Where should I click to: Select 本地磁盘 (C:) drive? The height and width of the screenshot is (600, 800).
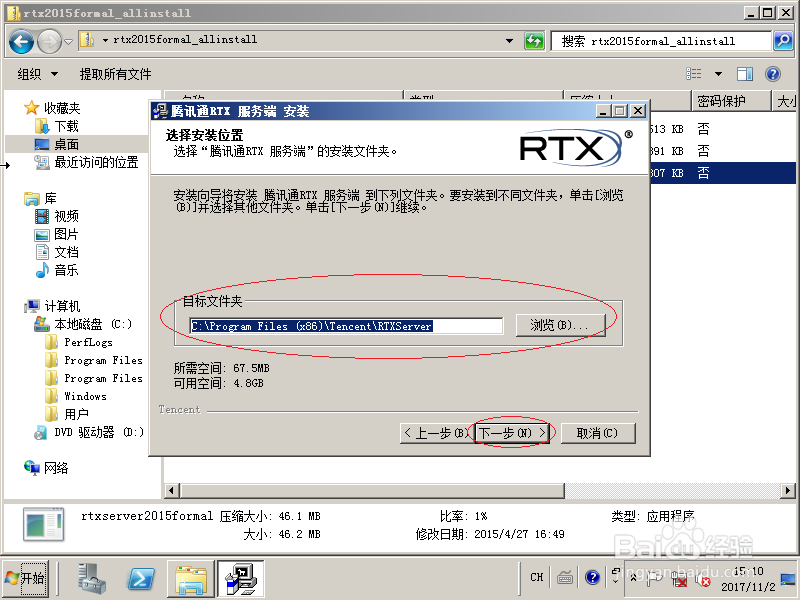[83, 324]
